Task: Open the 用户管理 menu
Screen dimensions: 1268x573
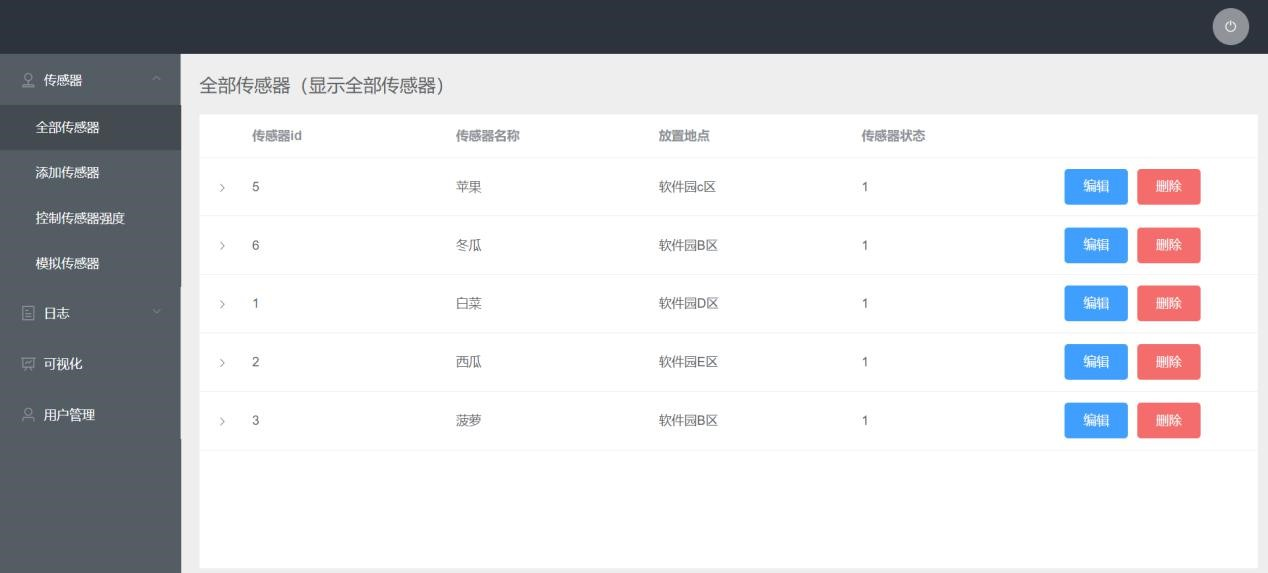Action: 90,415
